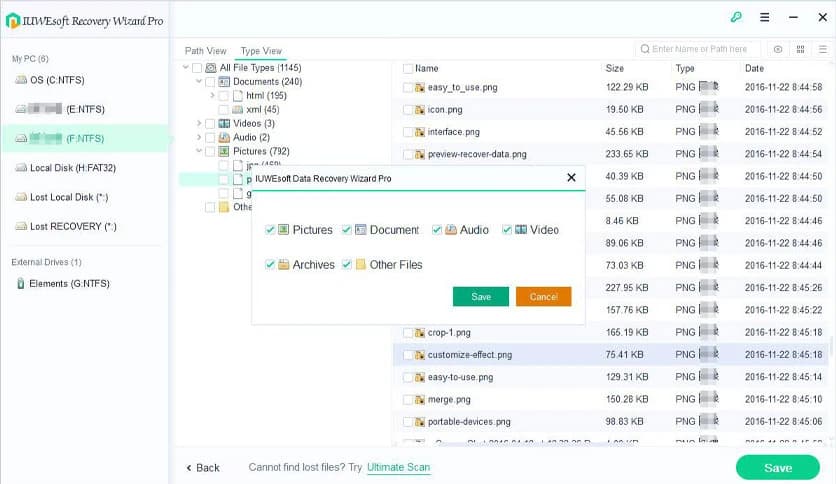Collapse the All File Types node

pos(186,67)
